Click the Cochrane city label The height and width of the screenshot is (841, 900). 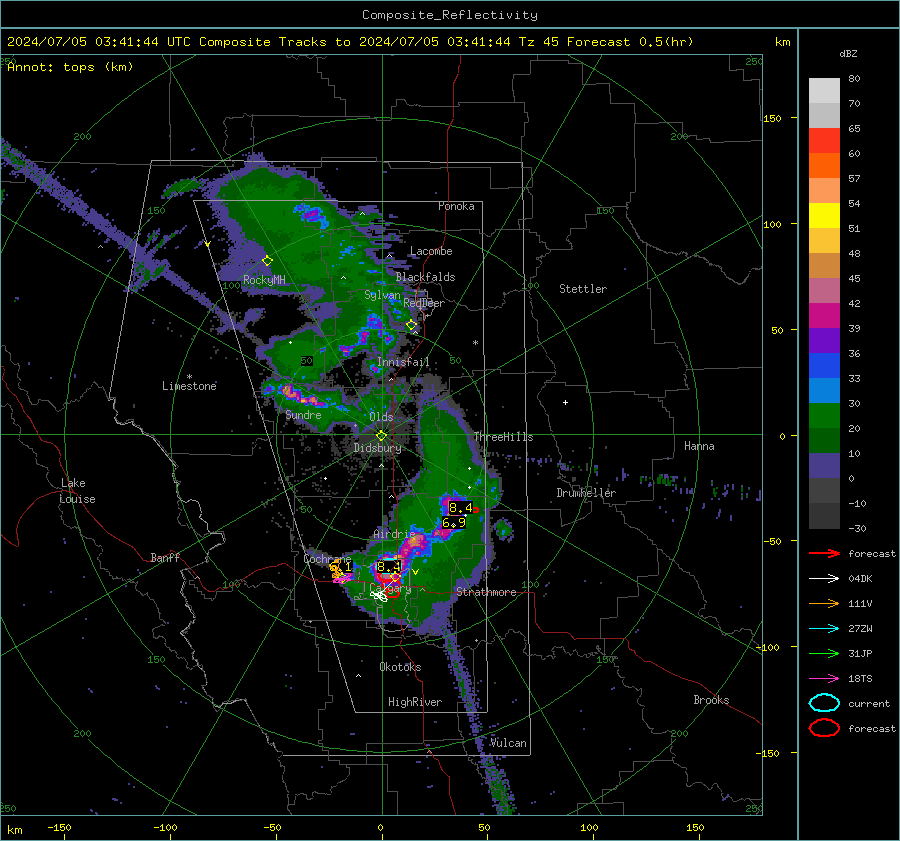click(327, 559)
